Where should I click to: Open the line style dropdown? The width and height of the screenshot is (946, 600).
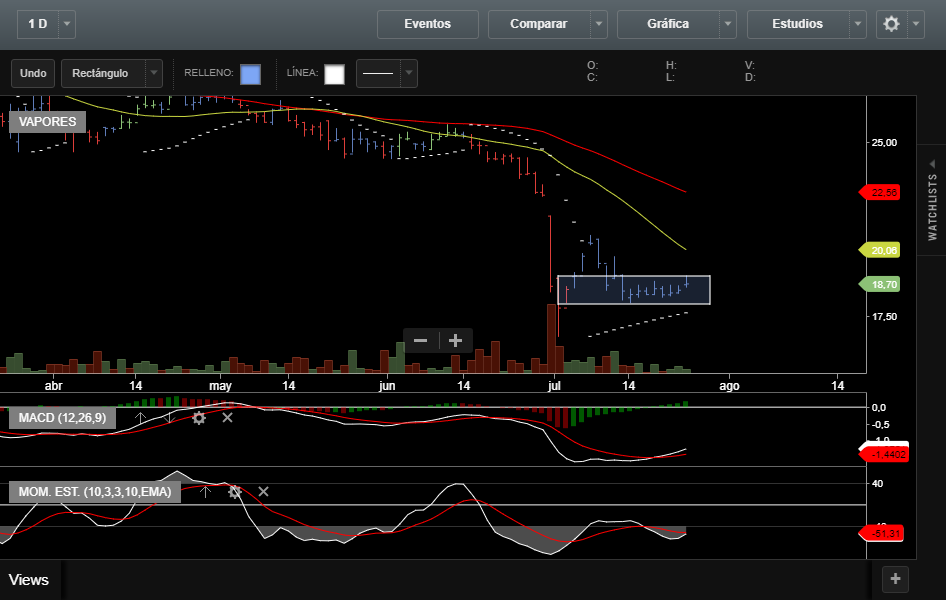(408, 73)
